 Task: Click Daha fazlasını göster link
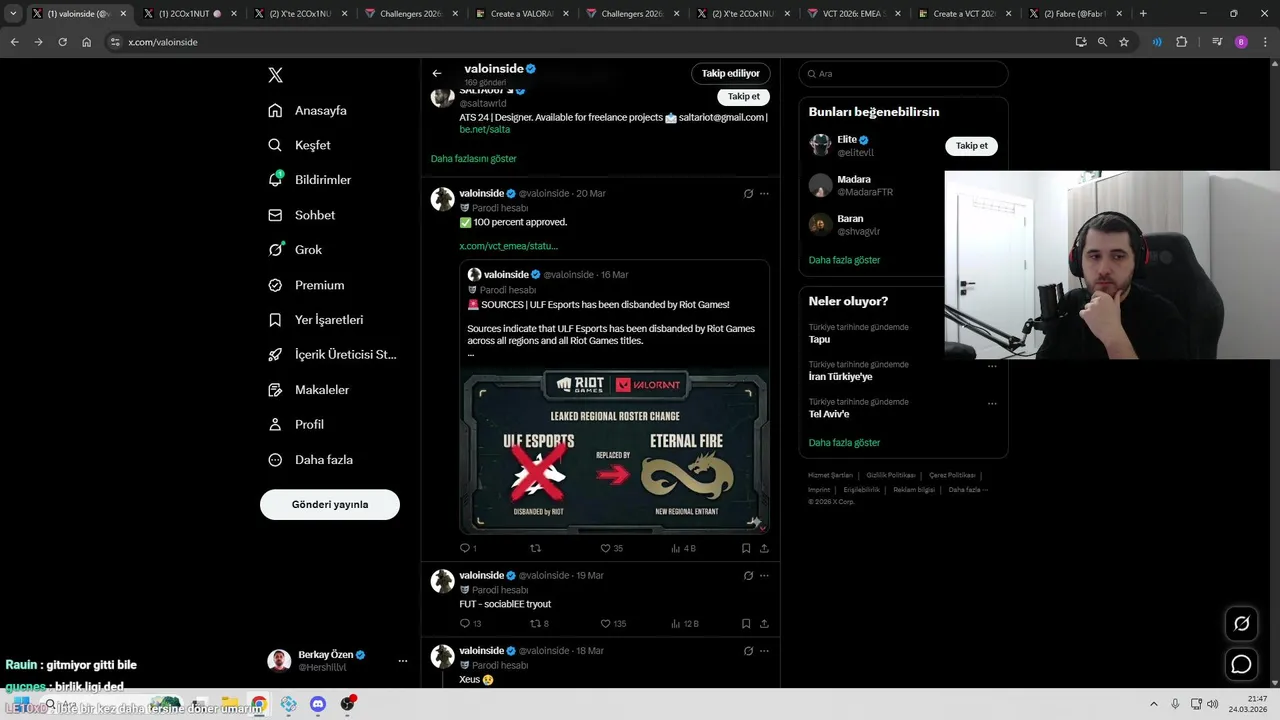474,159
